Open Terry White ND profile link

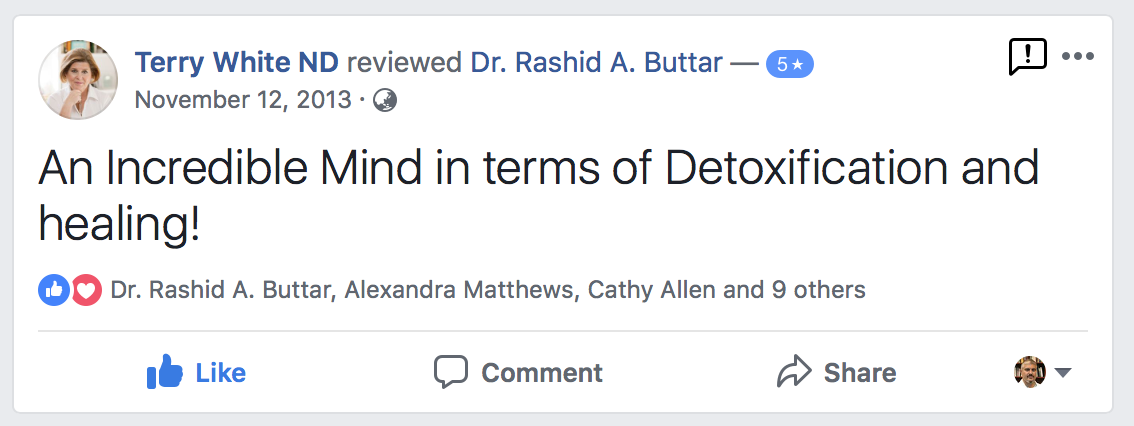[236, 63]
